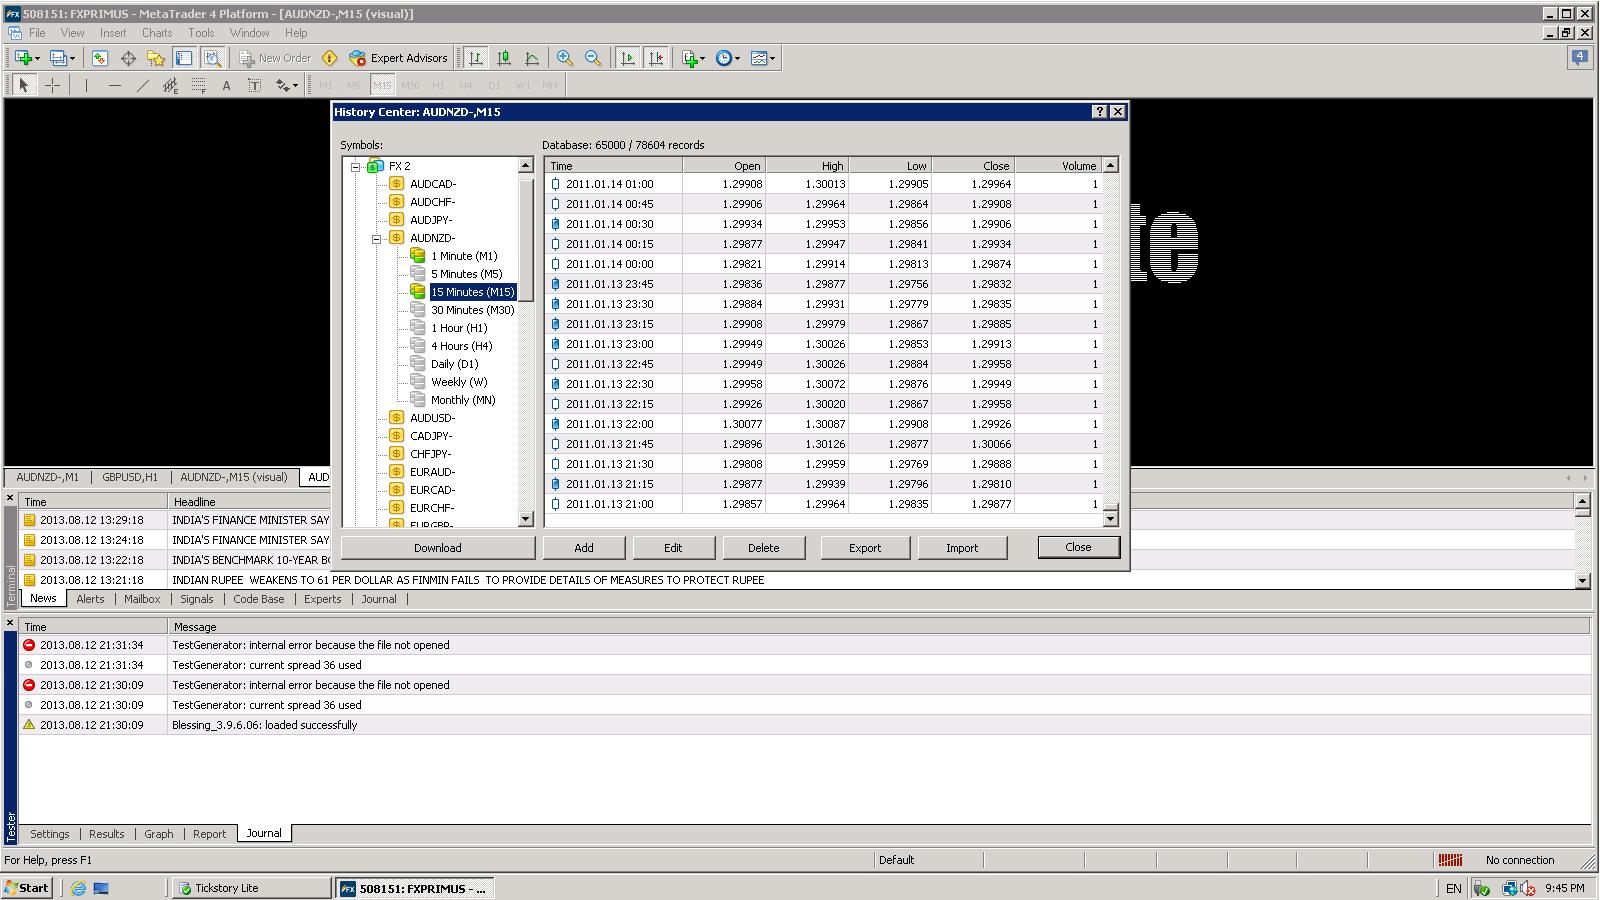Click the History Center help question button
Viewport: 1600px width, 900px height.
(x=1100, y=112)
